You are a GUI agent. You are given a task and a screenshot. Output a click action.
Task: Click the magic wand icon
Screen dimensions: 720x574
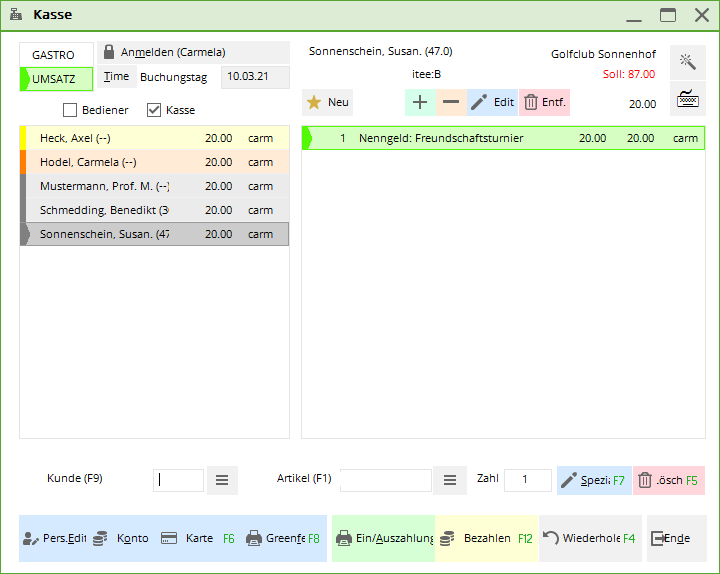click(687, 62)
